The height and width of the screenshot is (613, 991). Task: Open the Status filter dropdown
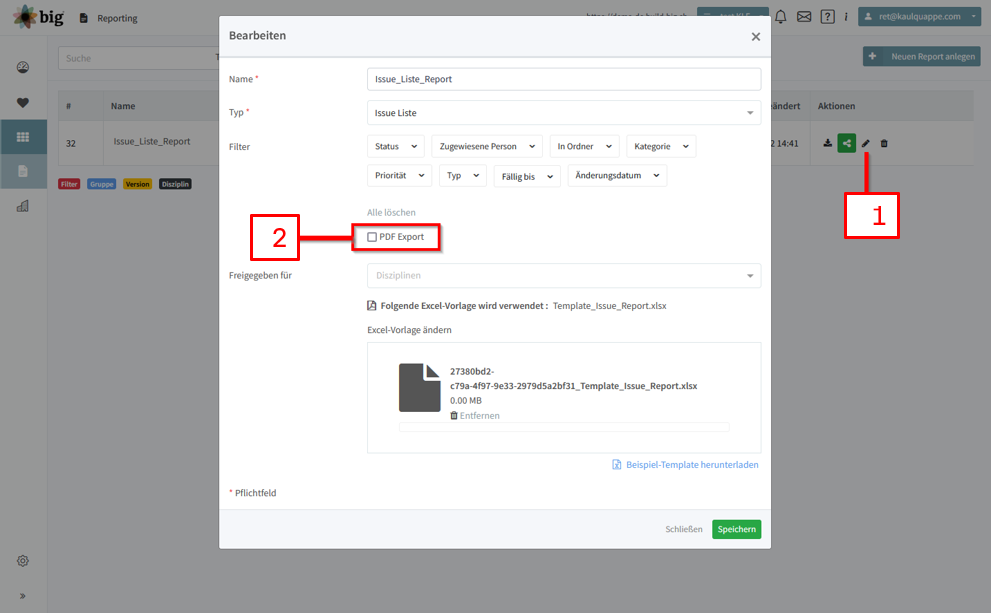[x=396, y=146]
